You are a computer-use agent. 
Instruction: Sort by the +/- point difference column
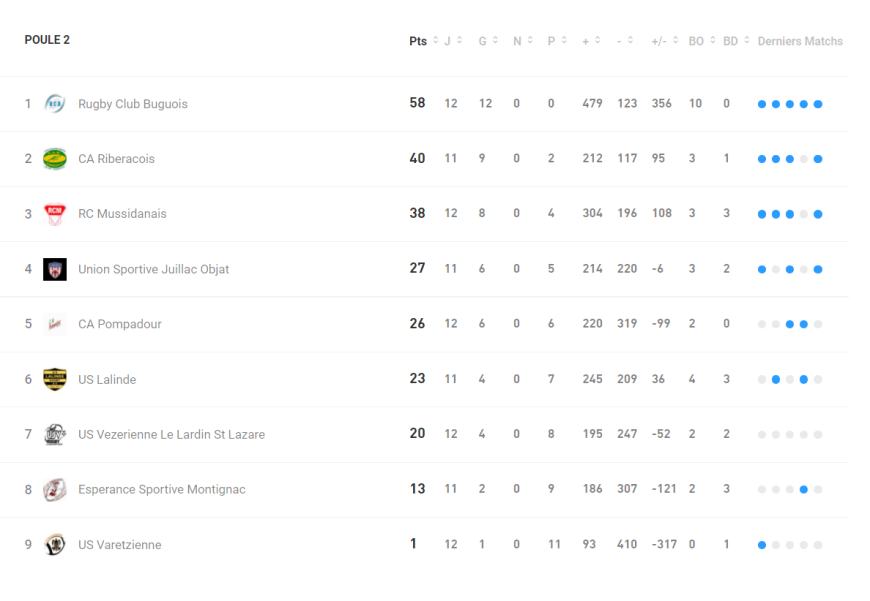[664, 41]
